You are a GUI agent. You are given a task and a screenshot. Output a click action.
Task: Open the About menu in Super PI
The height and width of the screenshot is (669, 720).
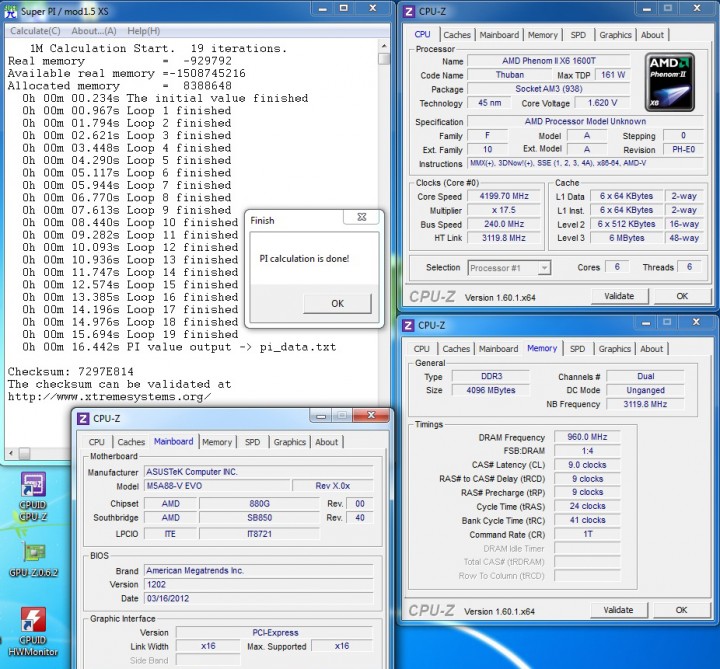pos(94,31)
